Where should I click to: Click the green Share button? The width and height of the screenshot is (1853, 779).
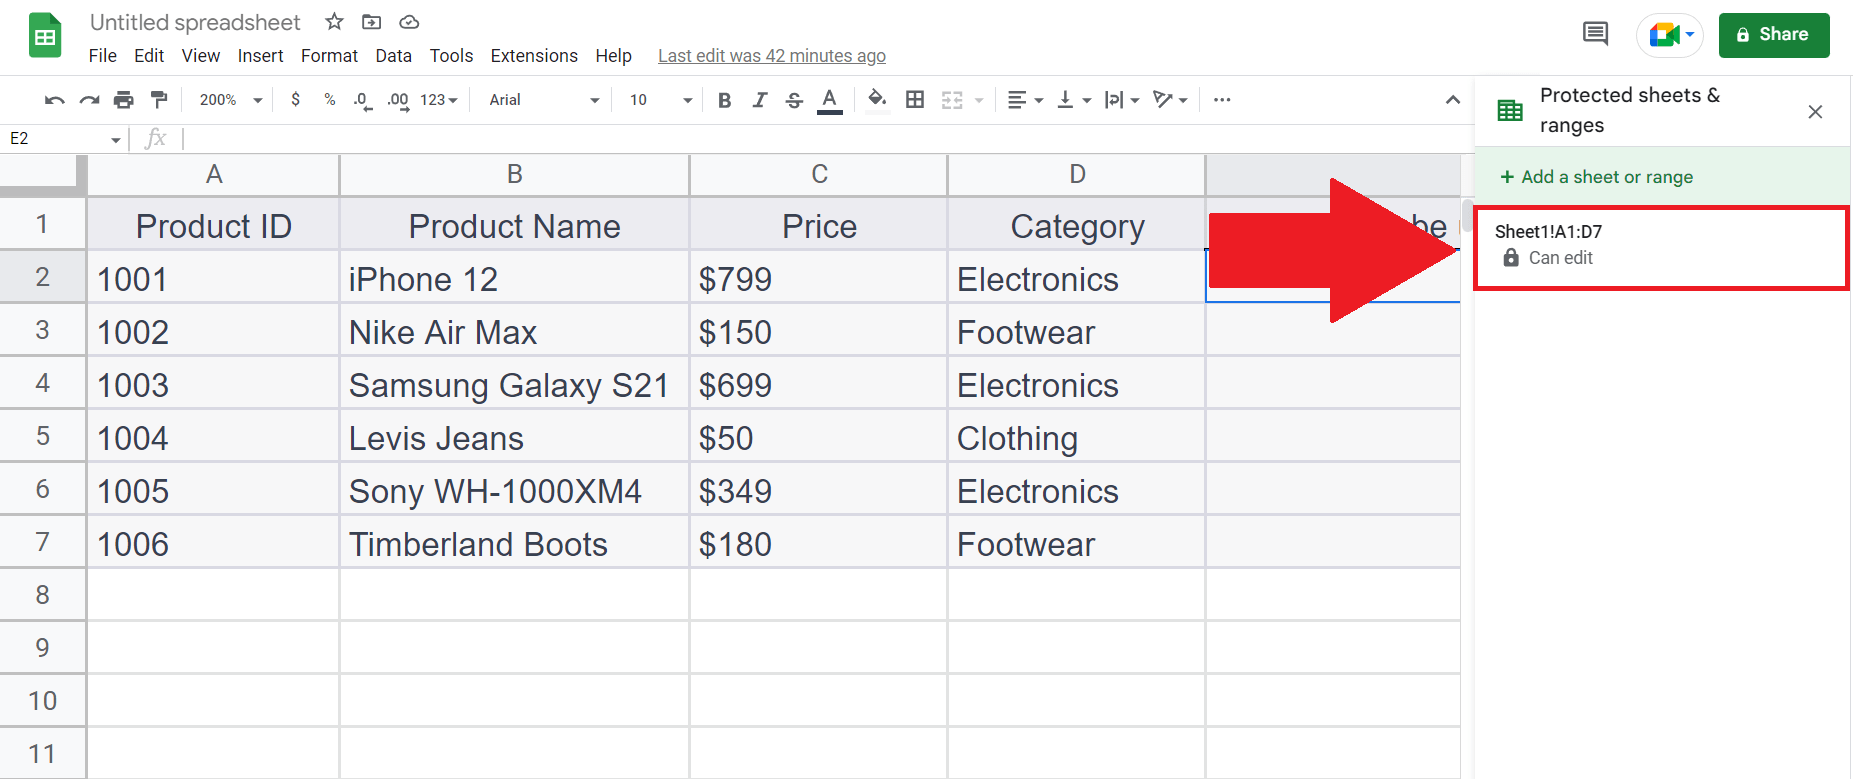tap(1774, 35)
